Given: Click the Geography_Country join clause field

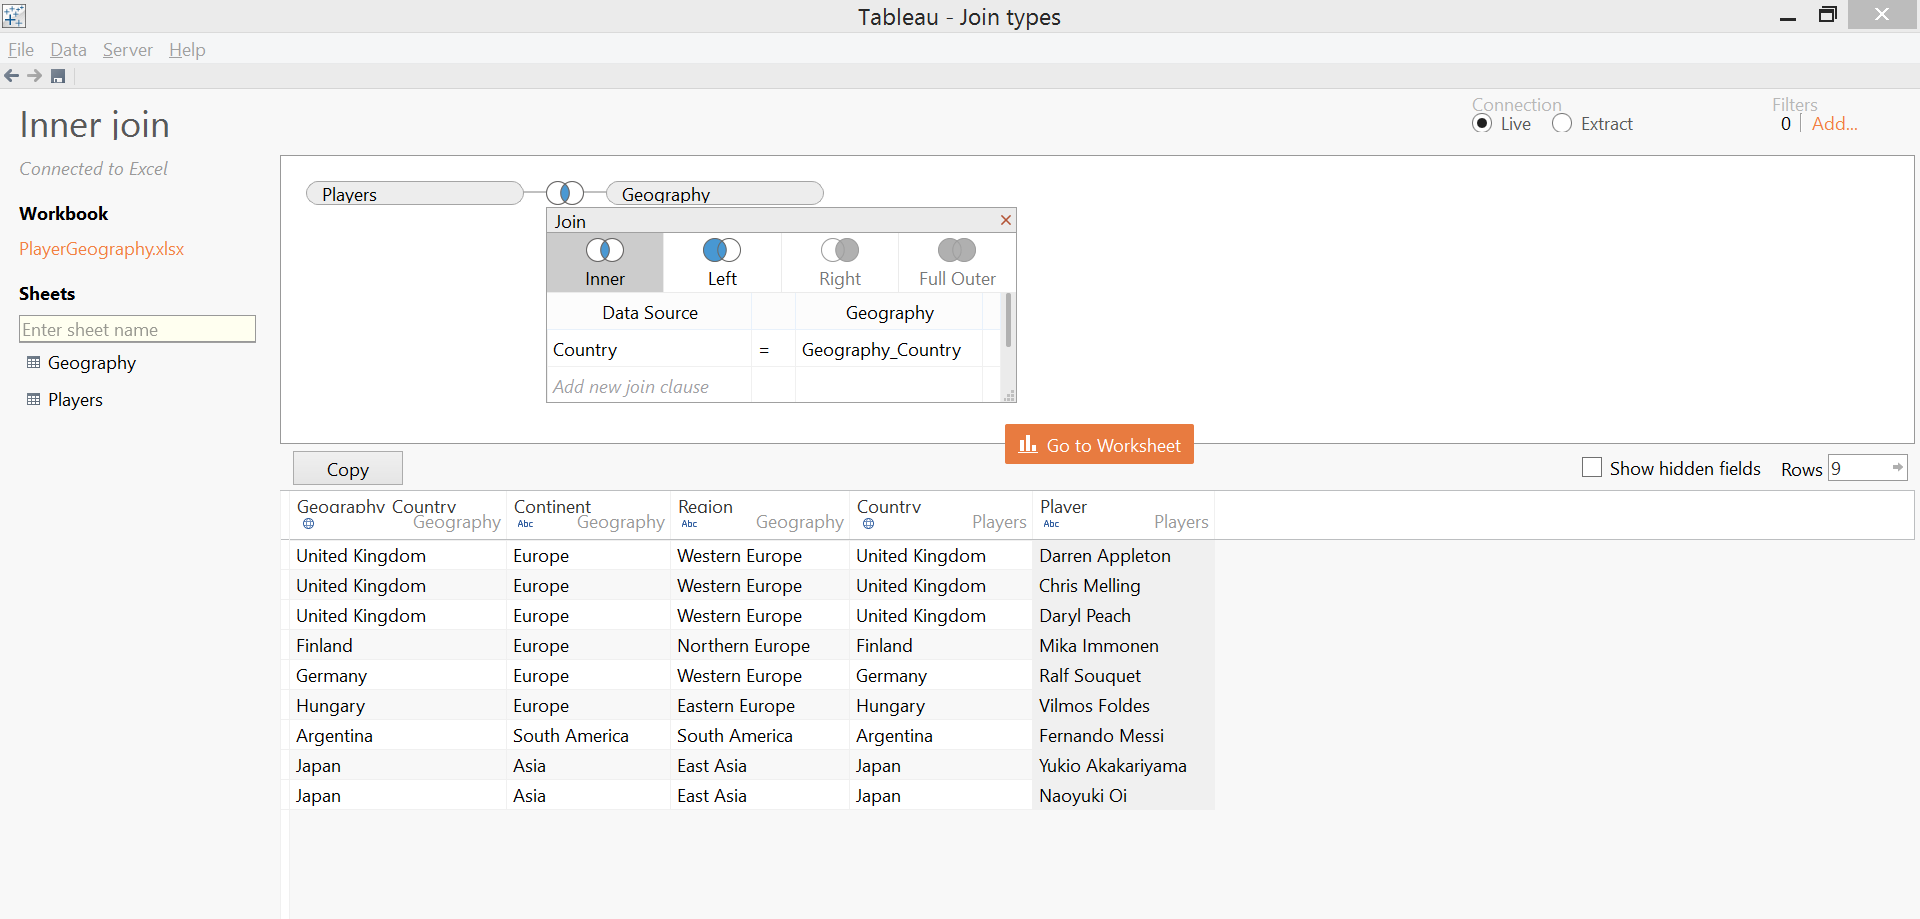Looking at the screenshot, I should (x=889, y=350).
